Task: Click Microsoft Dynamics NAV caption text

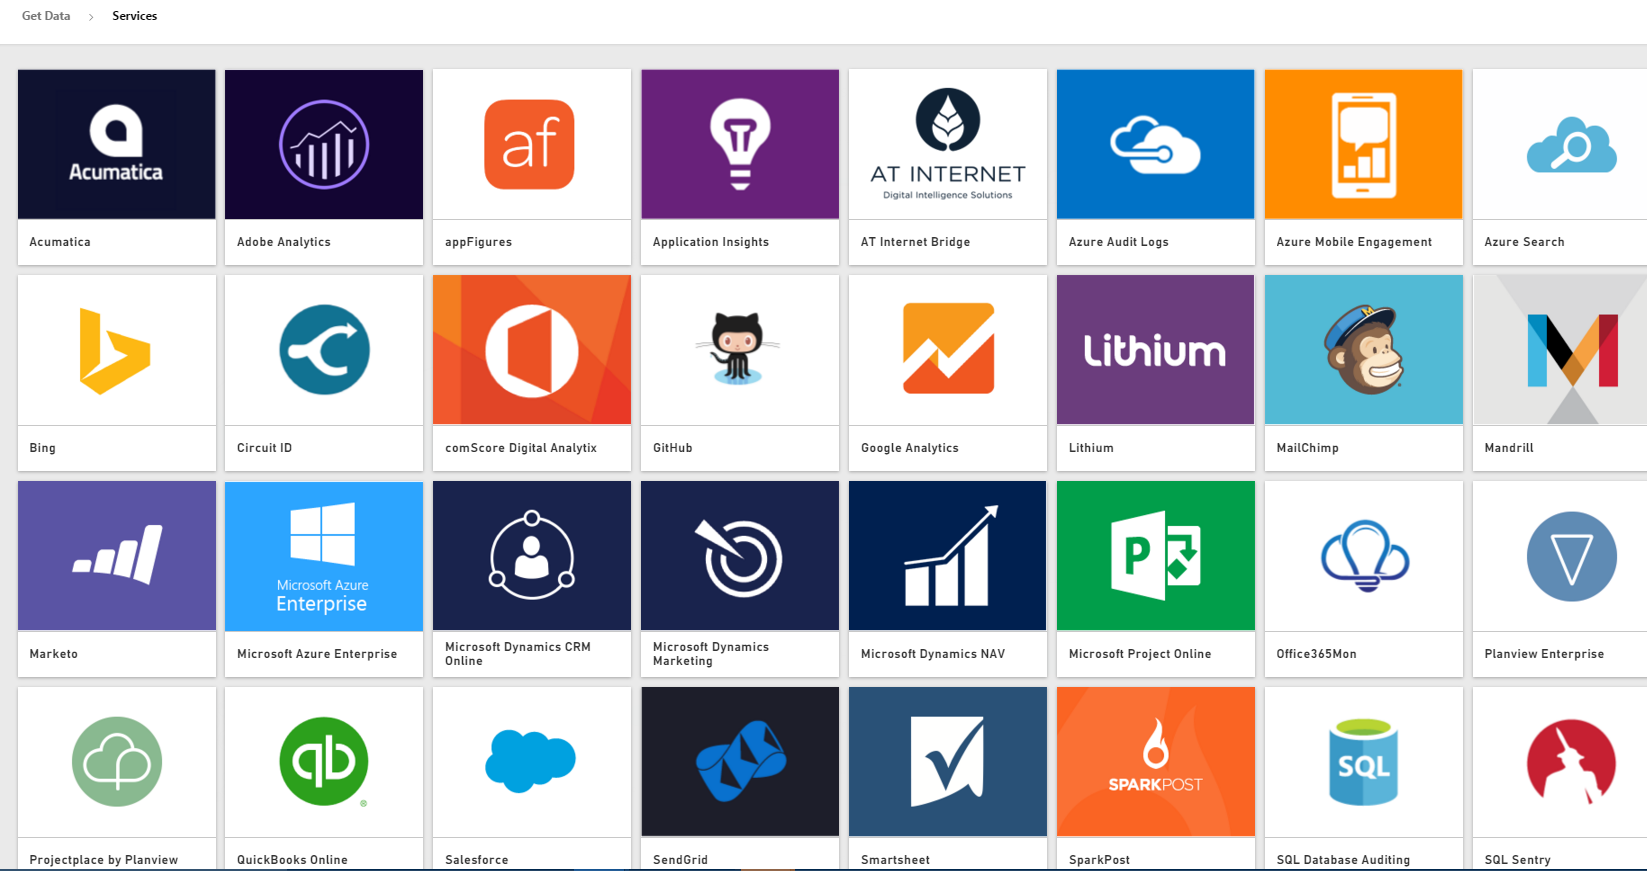Action: [x=933, y=654]
